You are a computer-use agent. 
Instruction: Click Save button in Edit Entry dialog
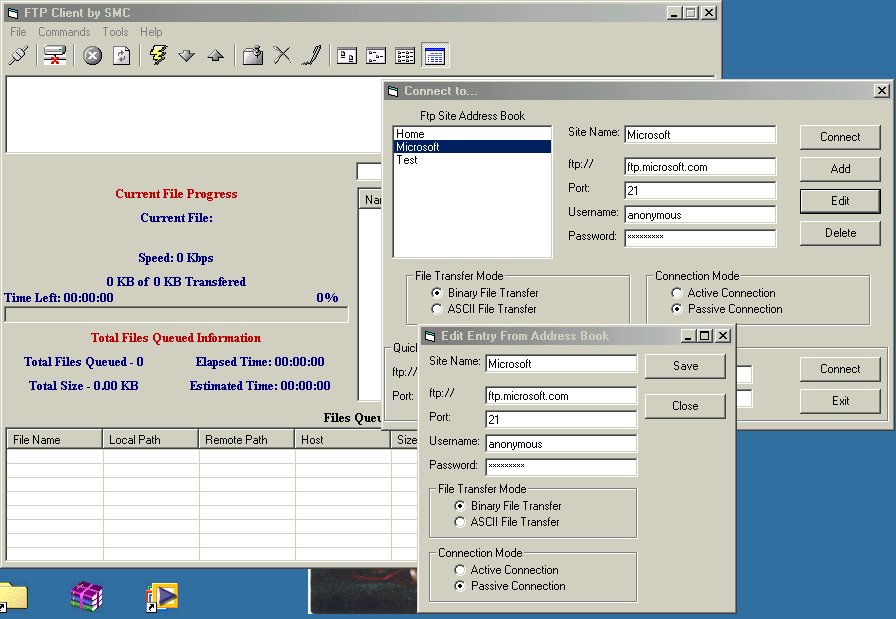click(685, 366)
